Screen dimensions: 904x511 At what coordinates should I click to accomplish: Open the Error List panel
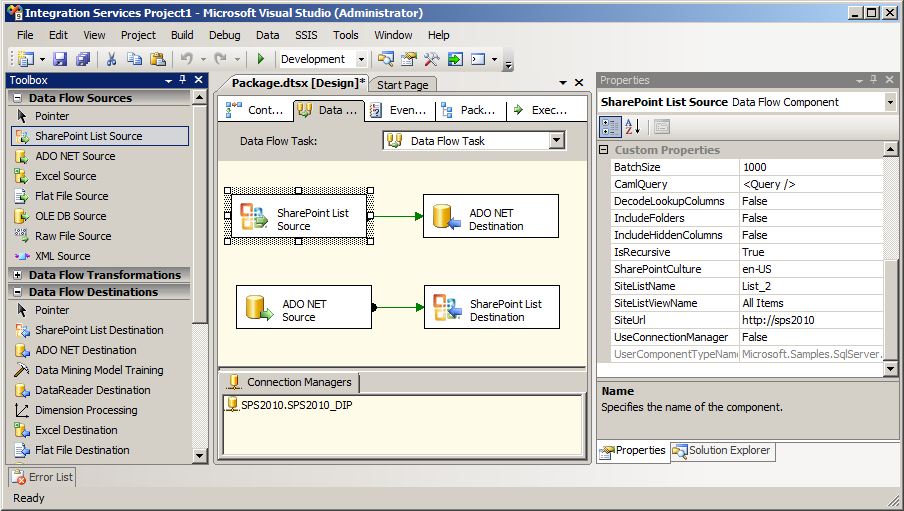coord(42,478)
